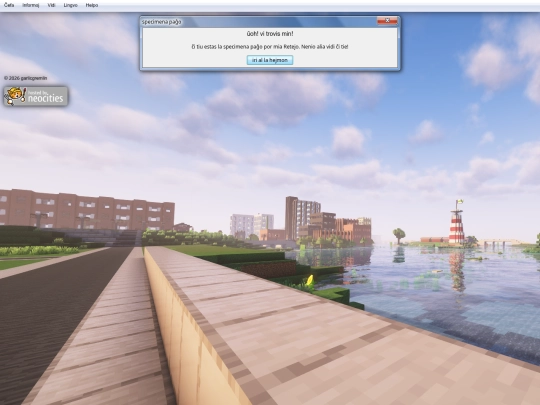
Task: Click the sentence 'ĉi tiu estas la specimena paĝo'
Action: coord(227,46)
